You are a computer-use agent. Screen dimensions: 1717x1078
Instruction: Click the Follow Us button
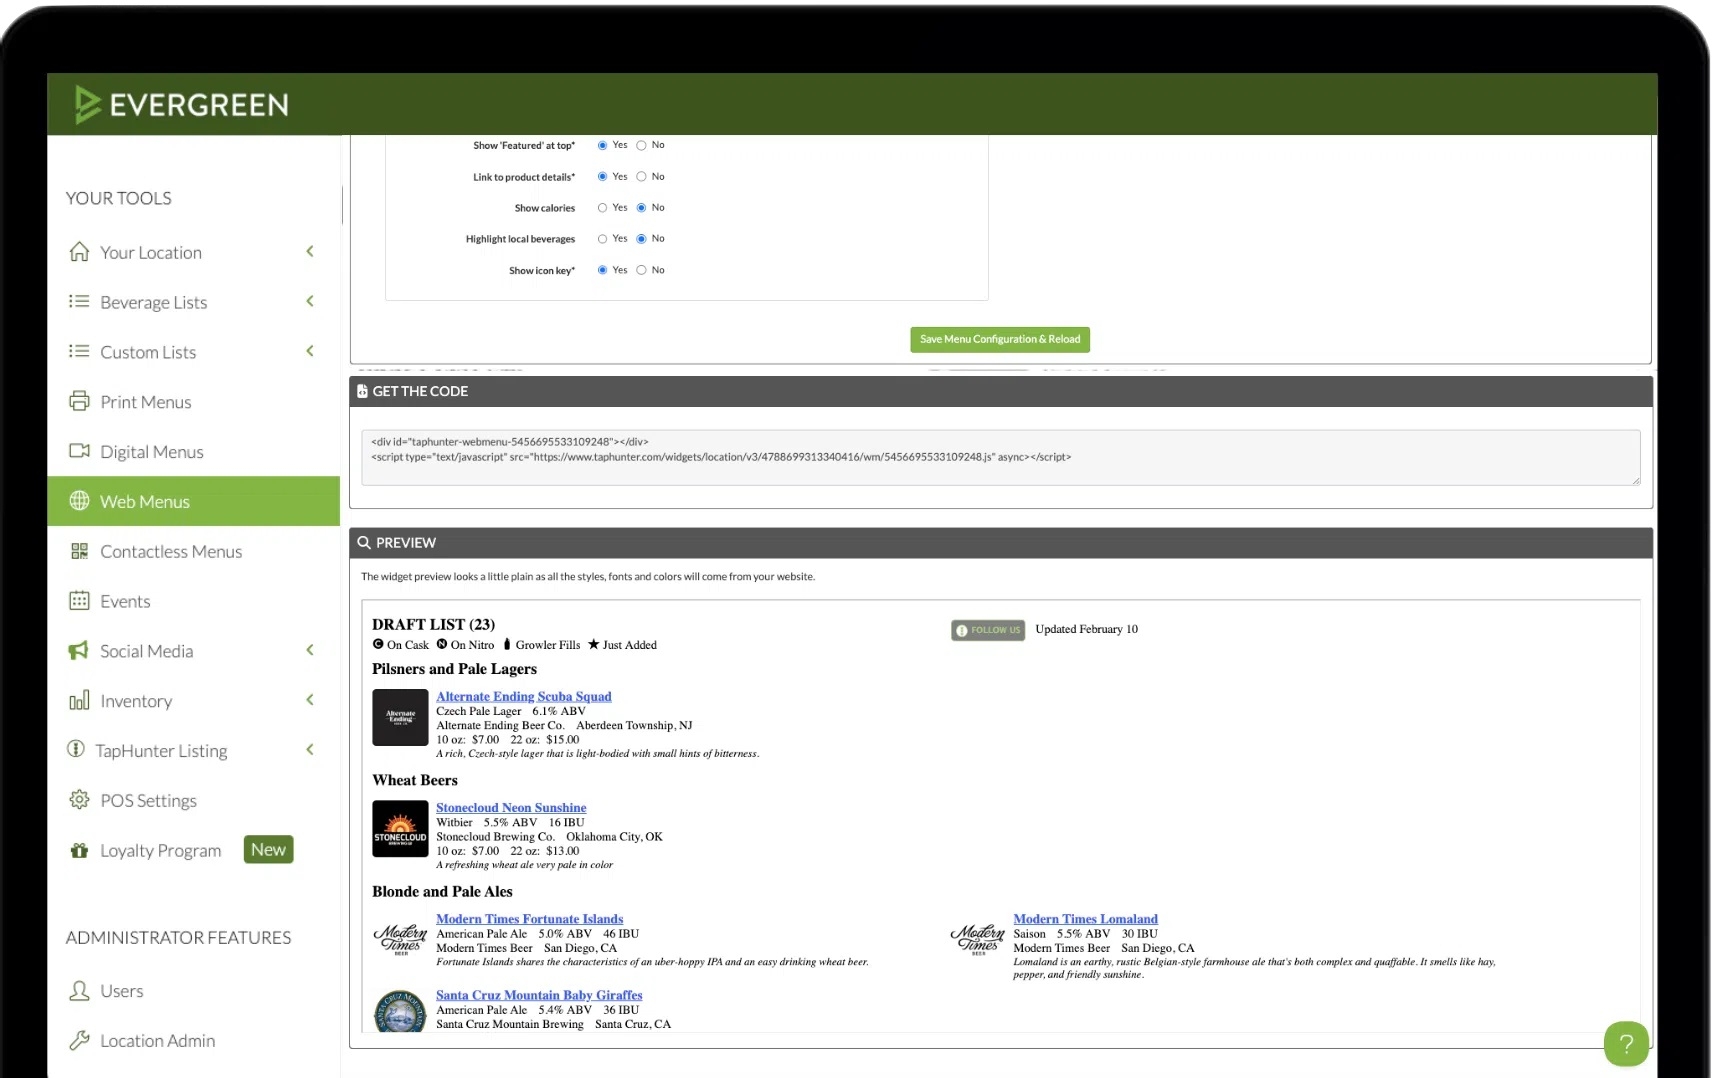988,630
